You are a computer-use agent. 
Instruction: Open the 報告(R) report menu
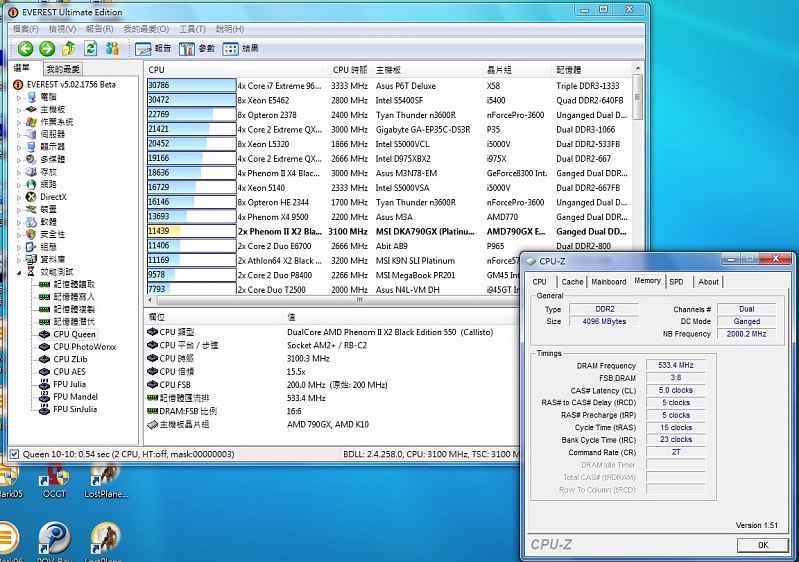tap(99, 29)
